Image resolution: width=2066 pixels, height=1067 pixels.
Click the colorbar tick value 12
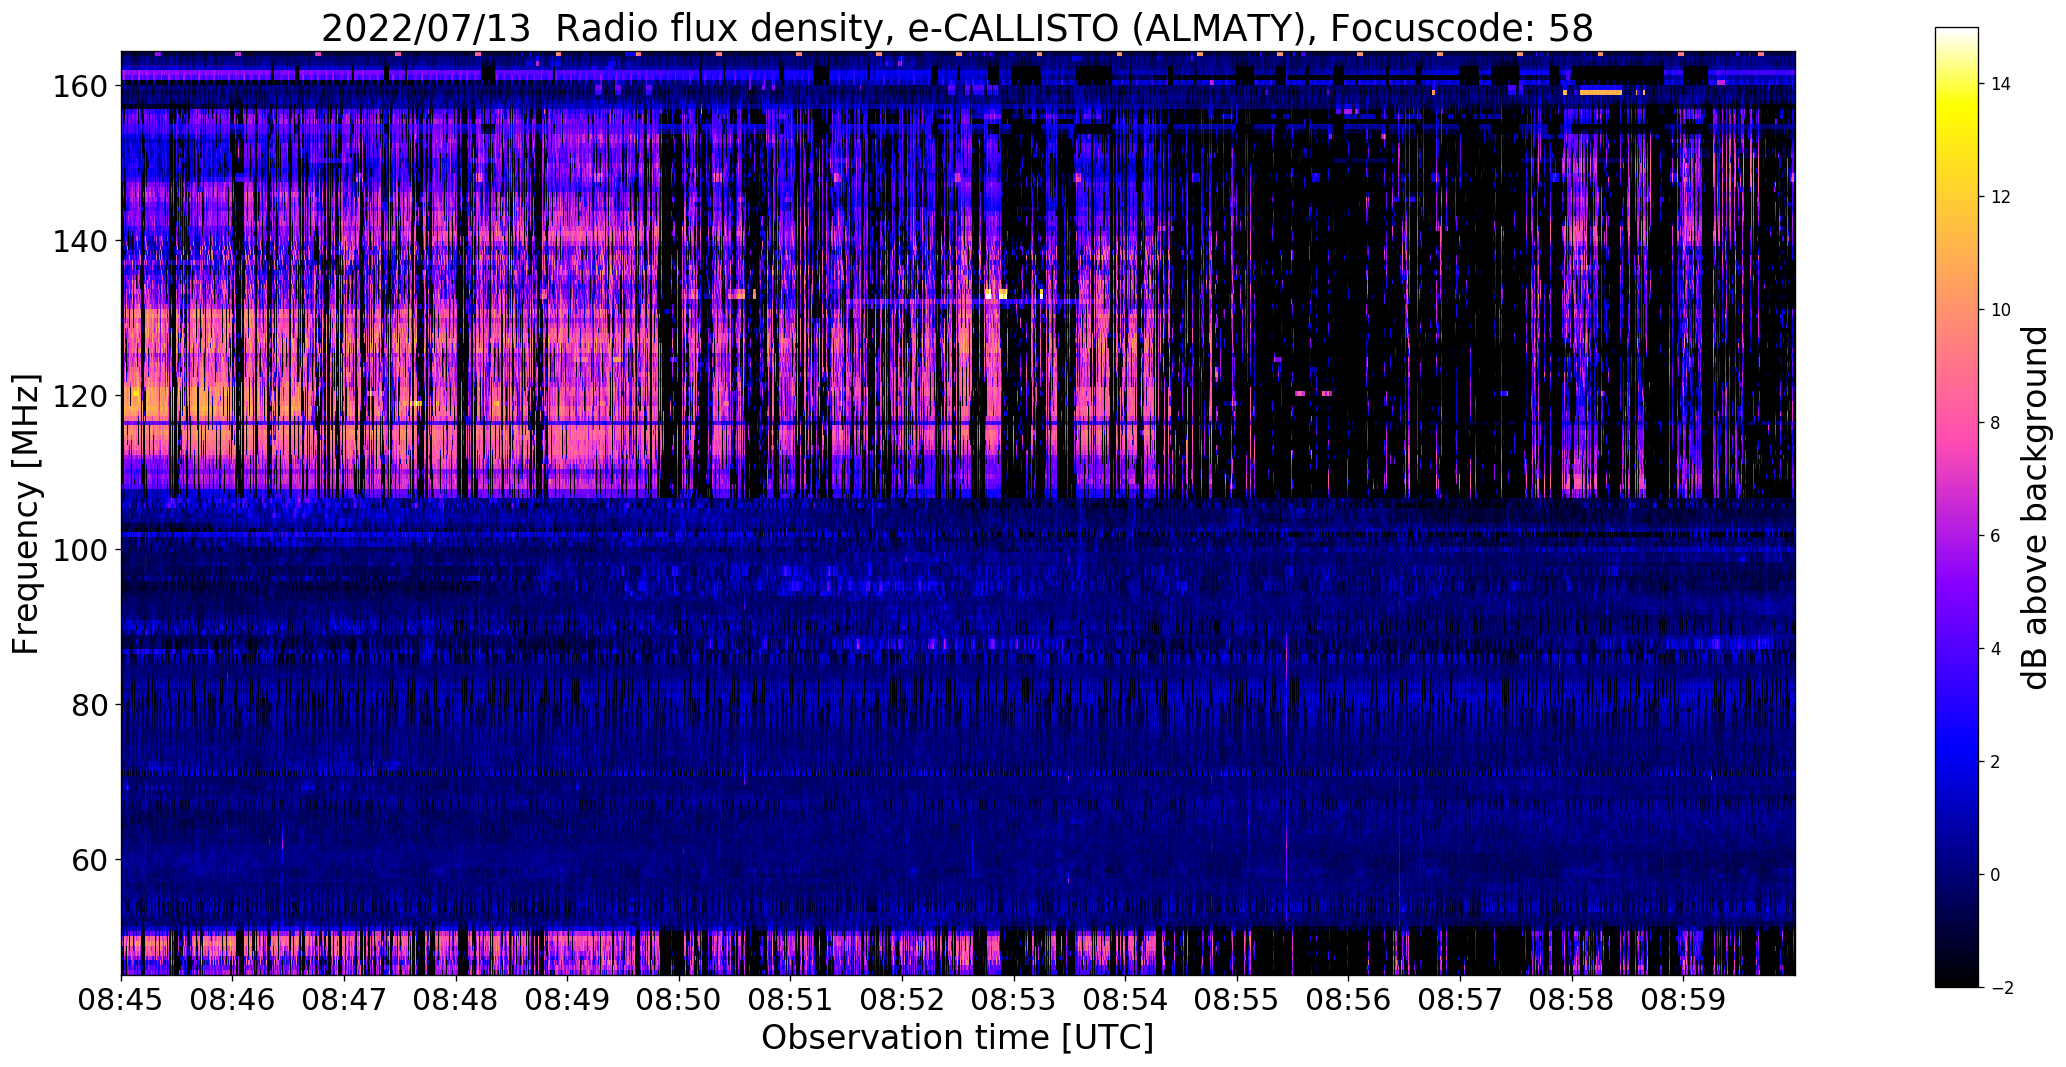click(2001, 197)
